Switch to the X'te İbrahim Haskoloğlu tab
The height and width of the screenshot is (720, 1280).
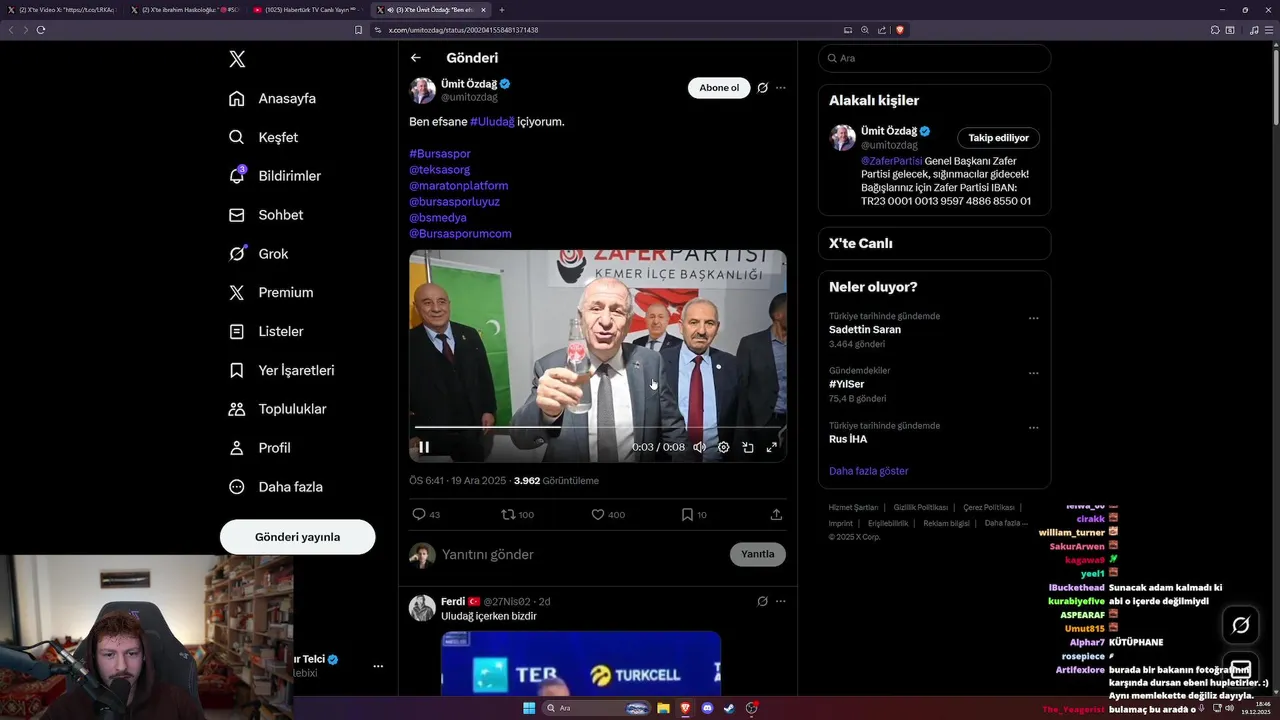point(185,10)
